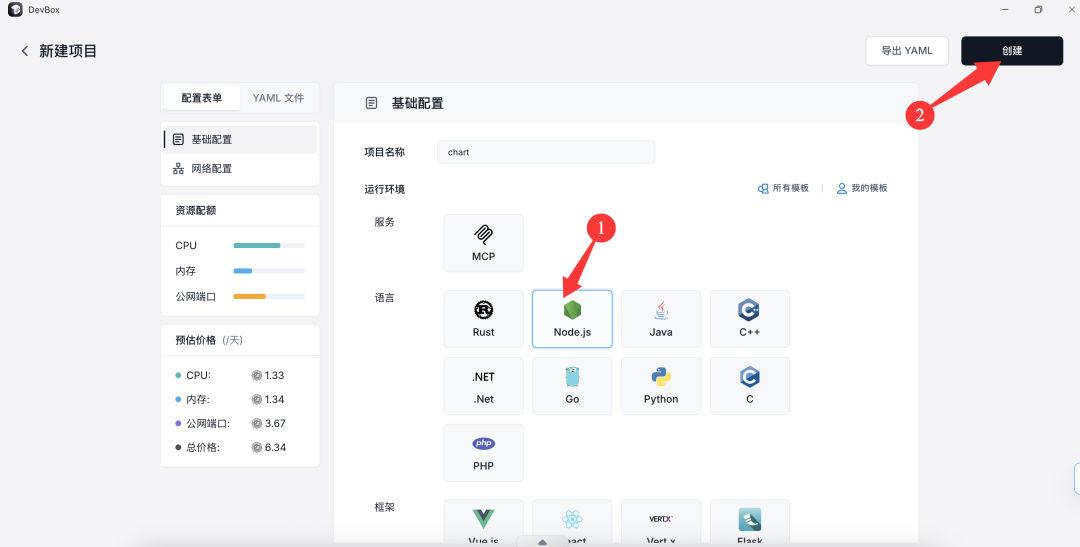Screen dimensions: 1080x547
Task: Choose the .Net language template
Action: click(x=484, y=386)
